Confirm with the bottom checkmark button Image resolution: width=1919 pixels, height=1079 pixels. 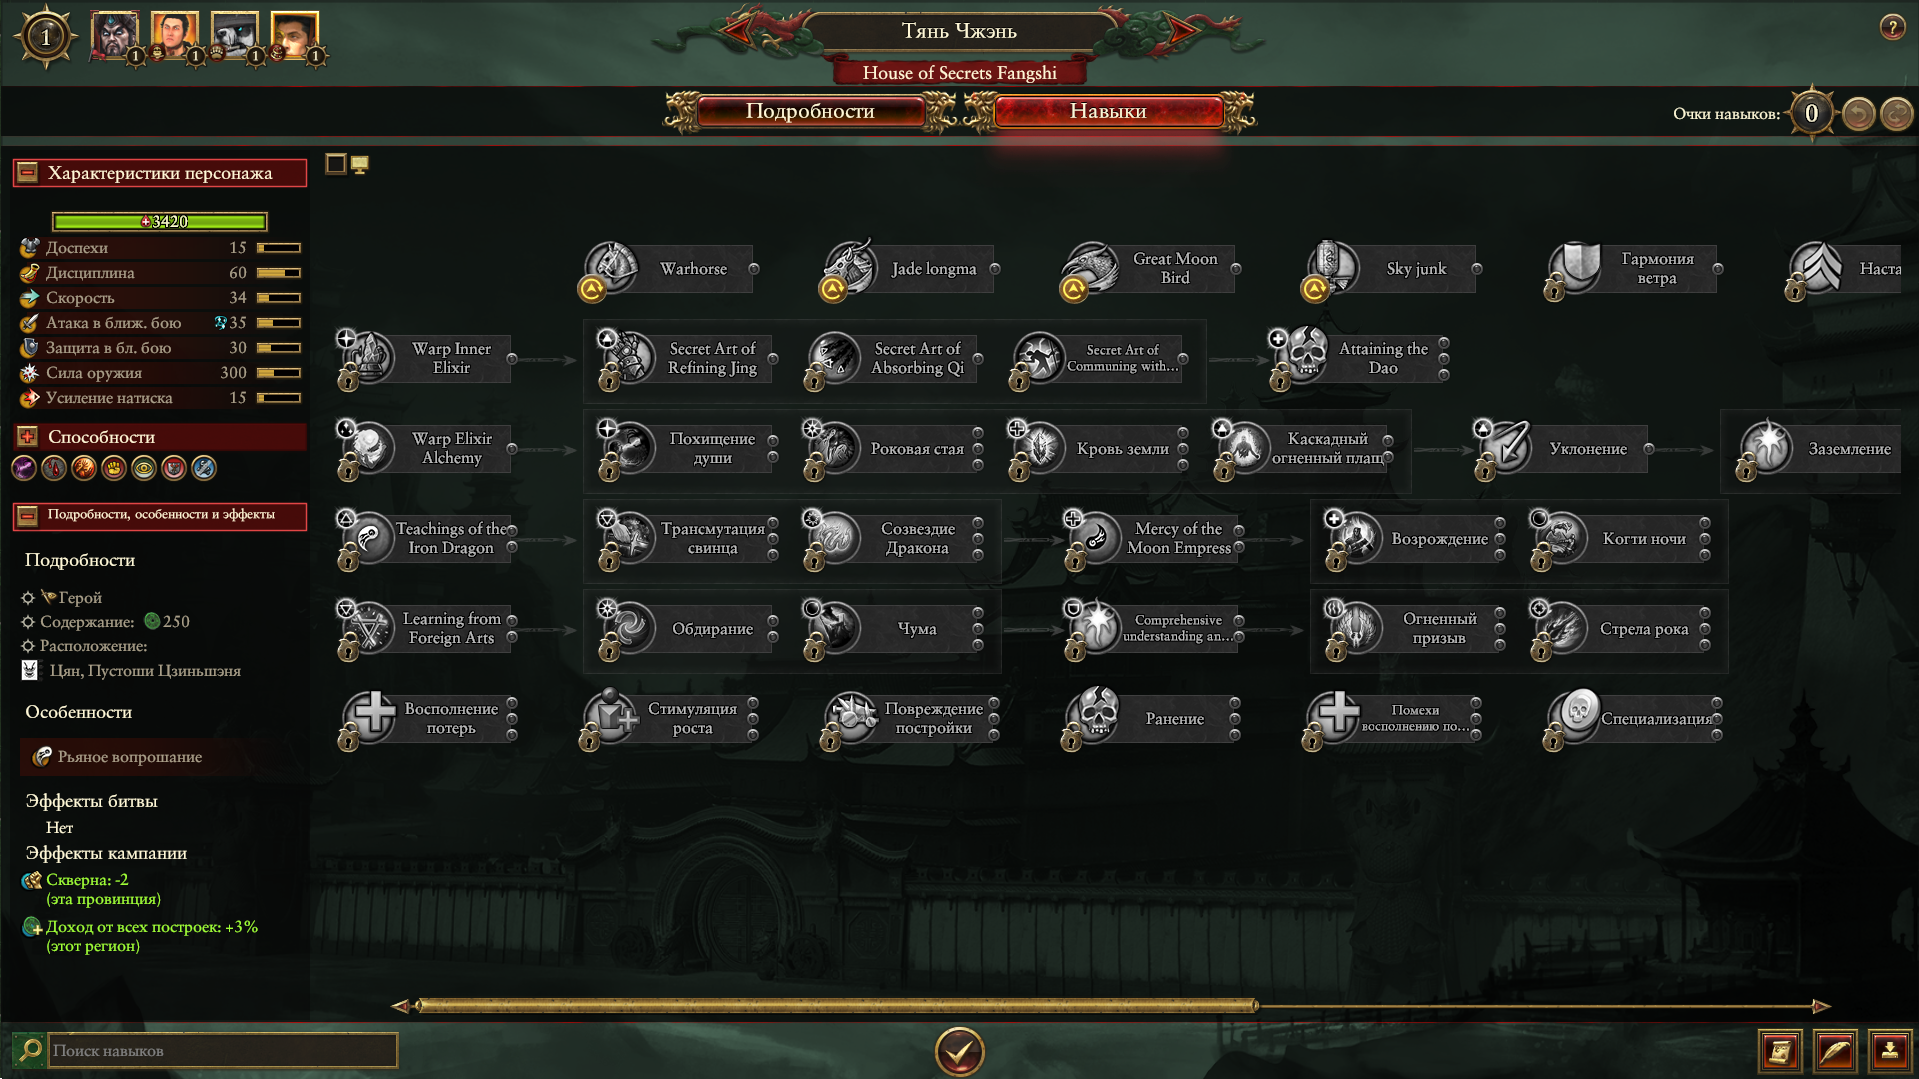[x=959, y=1051]
